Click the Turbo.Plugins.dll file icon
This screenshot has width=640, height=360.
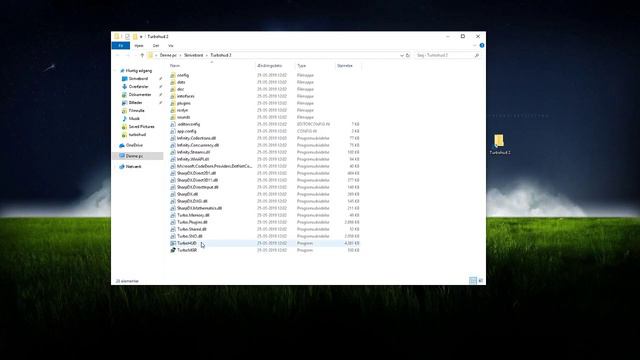[x=173, y=222]
